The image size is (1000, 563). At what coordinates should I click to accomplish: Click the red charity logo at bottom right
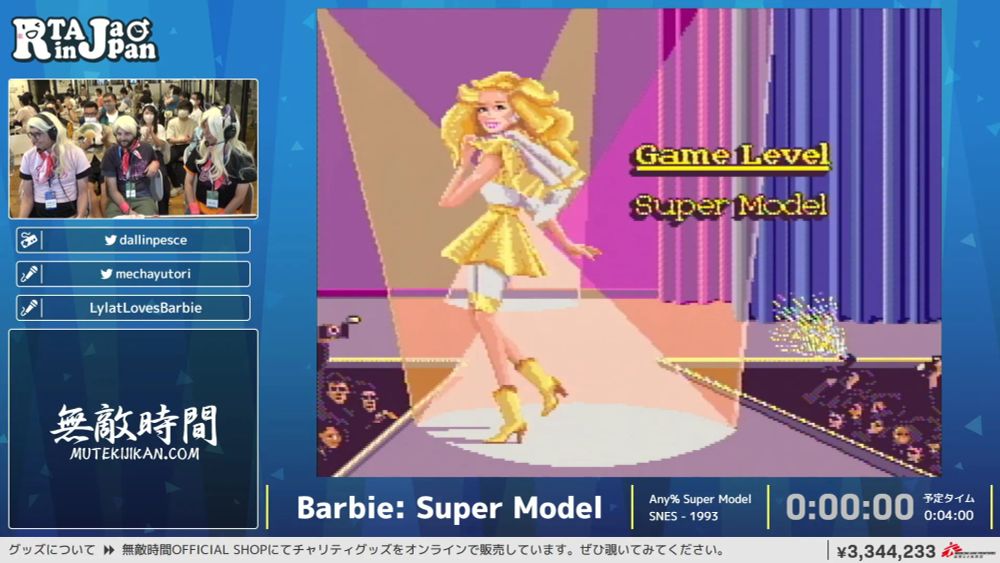tap(967, 550)
